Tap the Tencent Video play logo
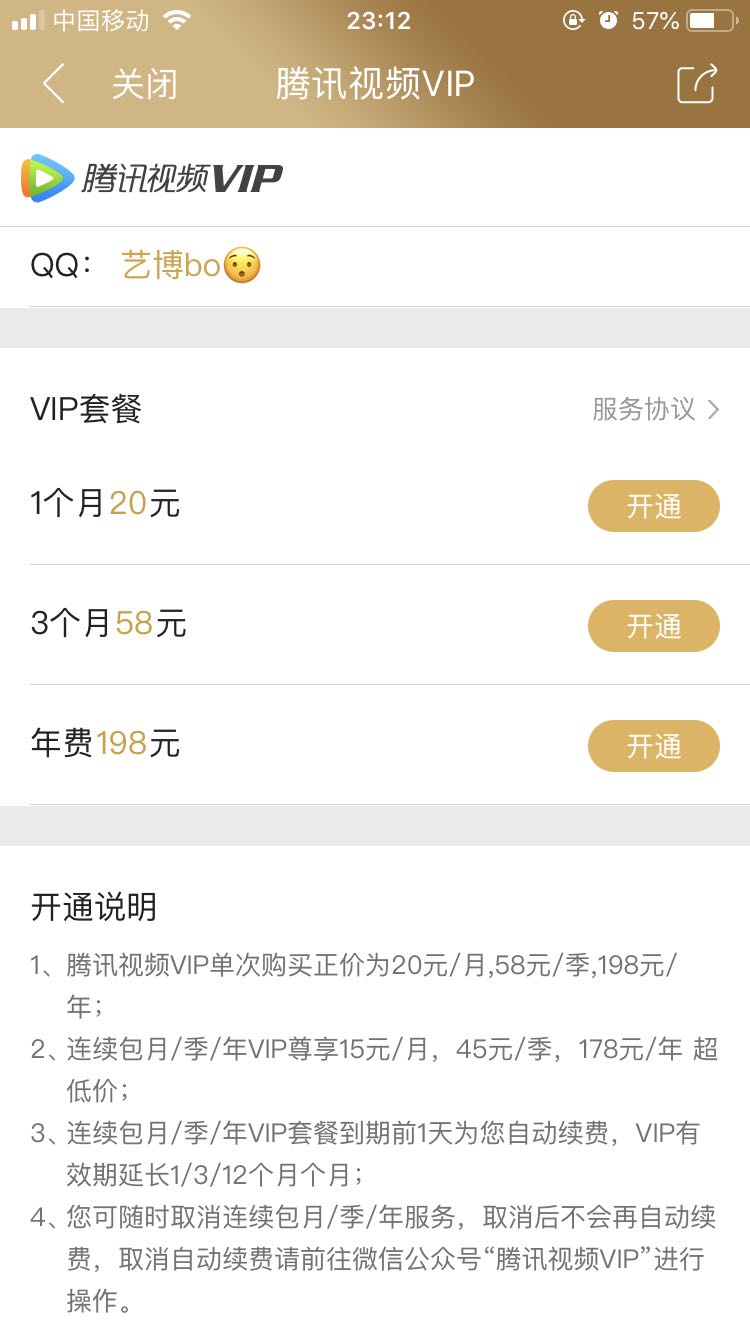Viewport: 750px width, 1334px height. (47, 178)
